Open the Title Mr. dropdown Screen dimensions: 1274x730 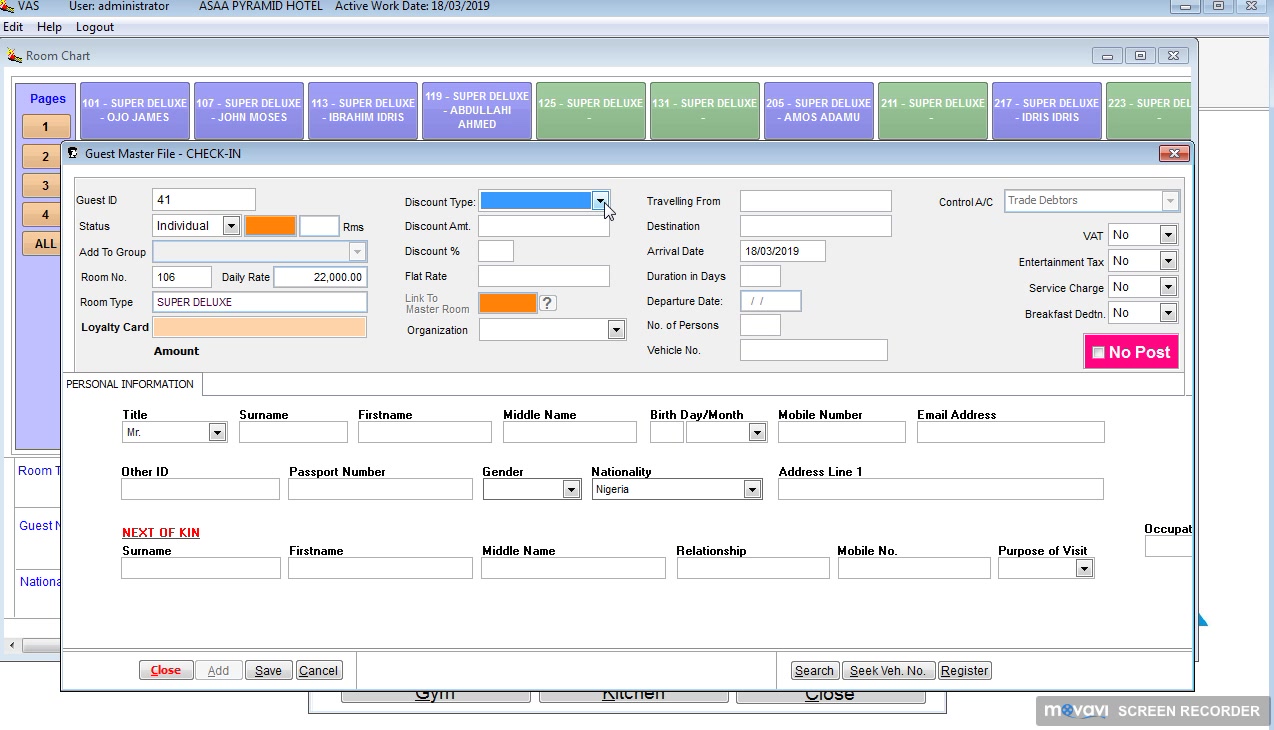(x=217, y=433)
